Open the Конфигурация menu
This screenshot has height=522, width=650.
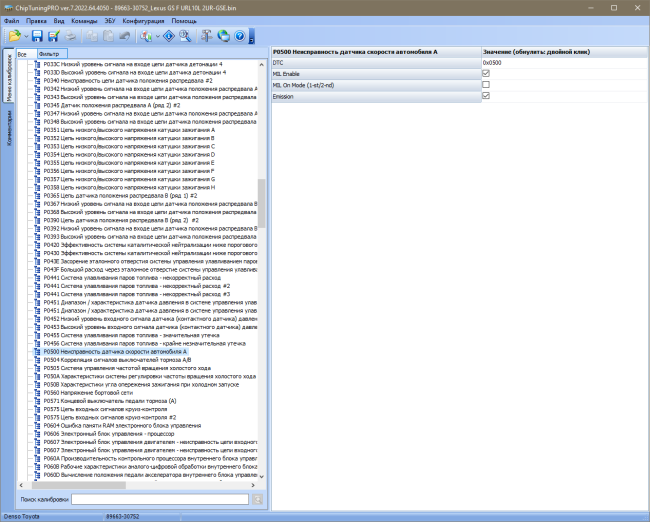click(143, 21)
